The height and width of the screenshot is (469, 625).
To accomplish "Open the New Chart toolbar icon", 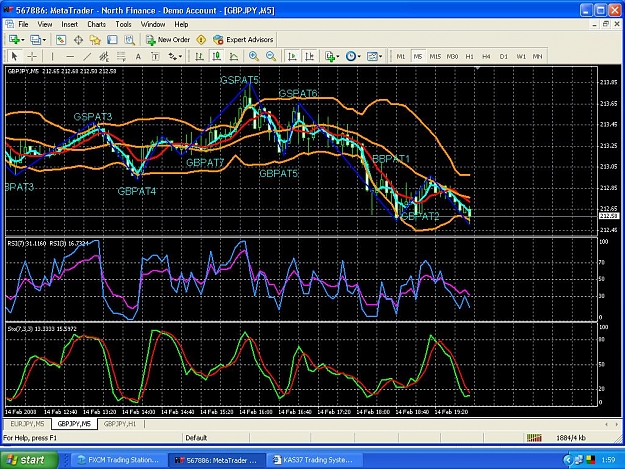I will click(x=14, y=40).
